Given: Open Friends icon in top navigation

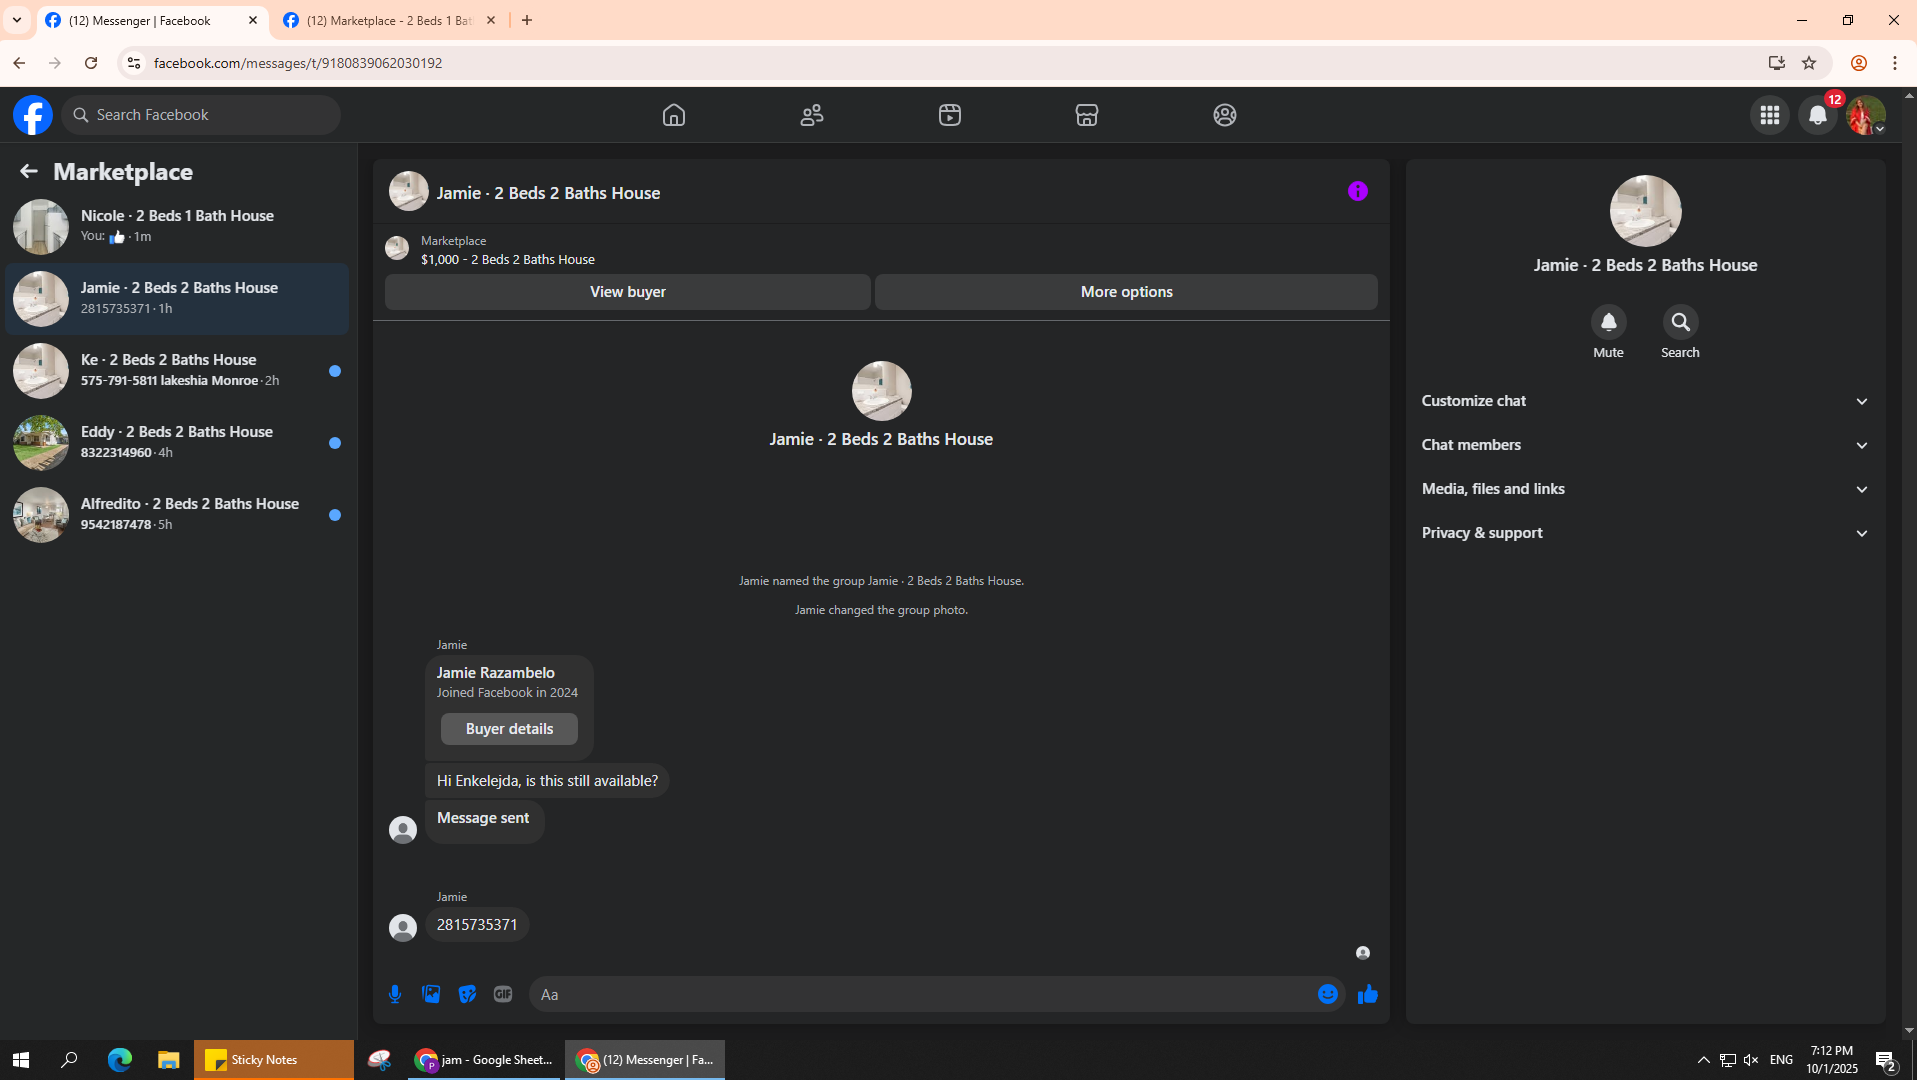Looking at the screenshot, I should coord(812,115).
